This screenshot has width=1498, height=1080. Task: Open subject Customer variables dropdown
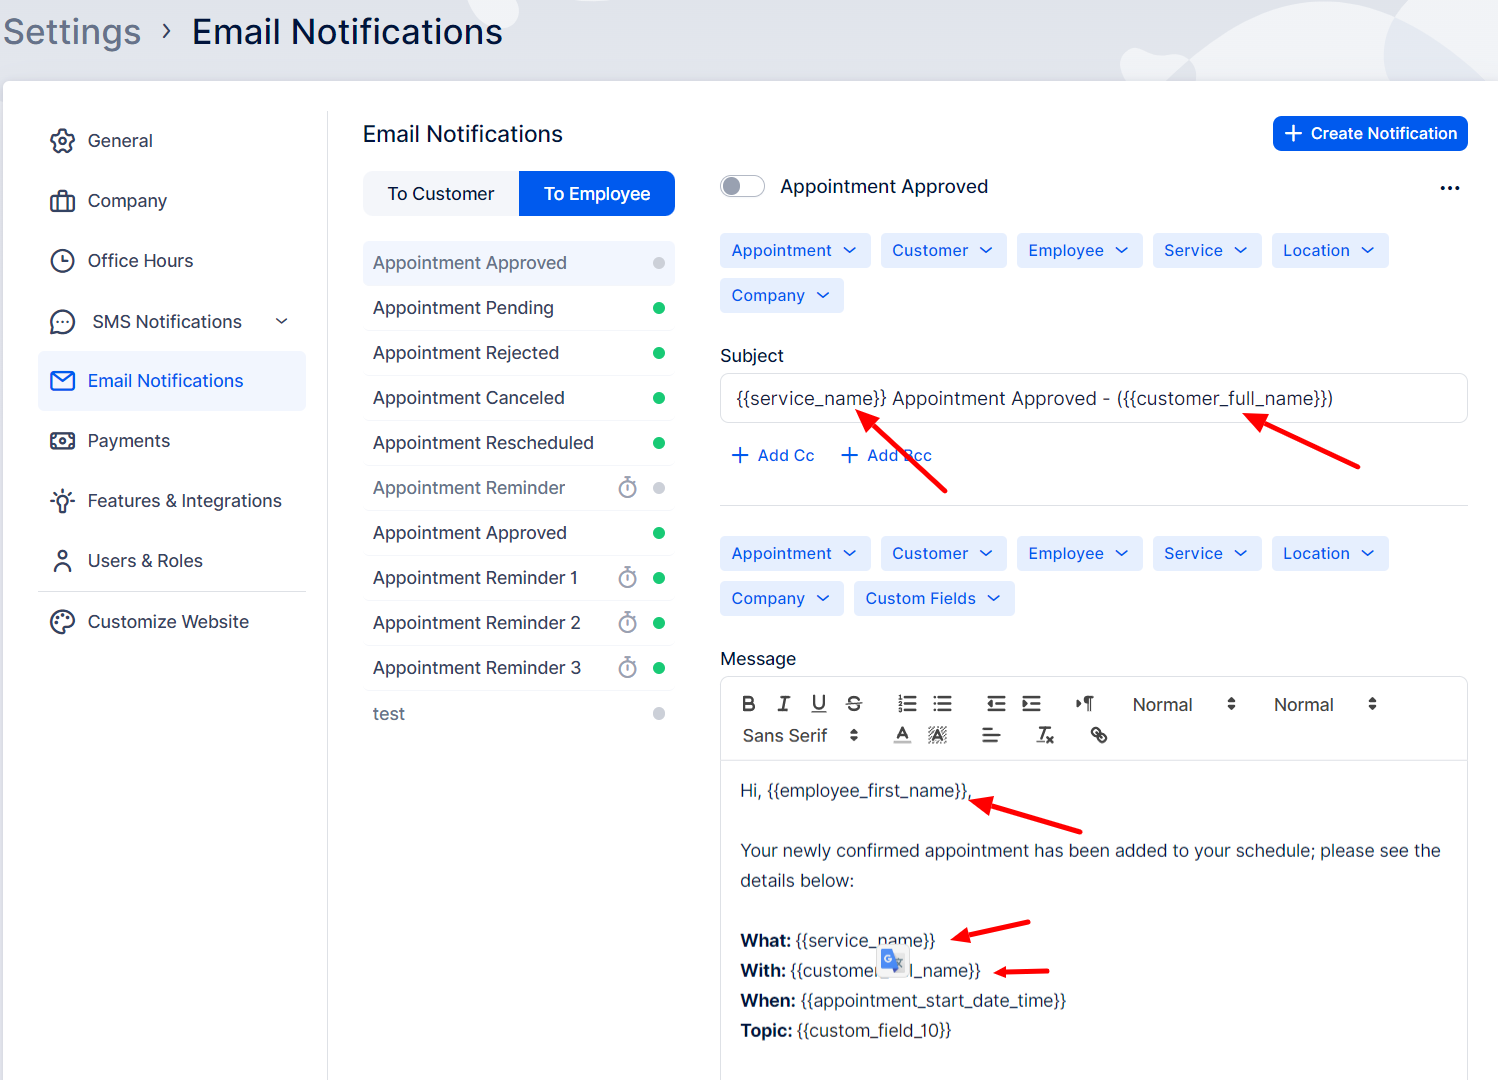[x=943, y=250]
